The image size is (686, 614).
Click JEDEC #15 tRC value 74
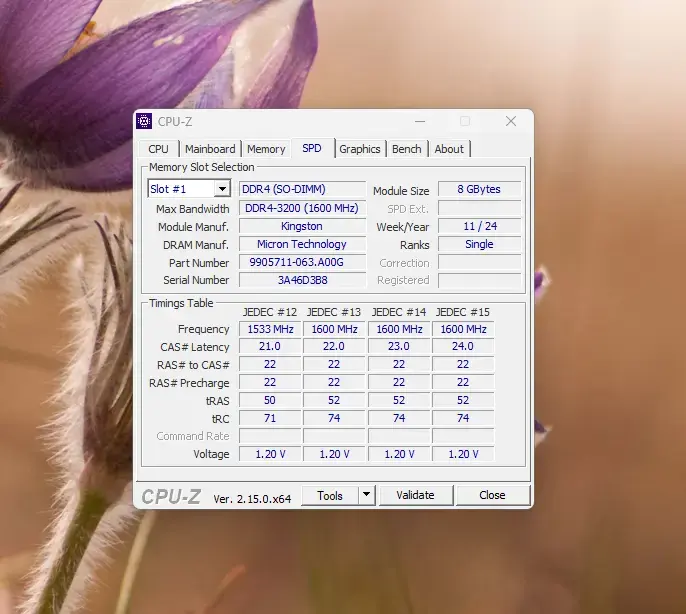point(463,418)
